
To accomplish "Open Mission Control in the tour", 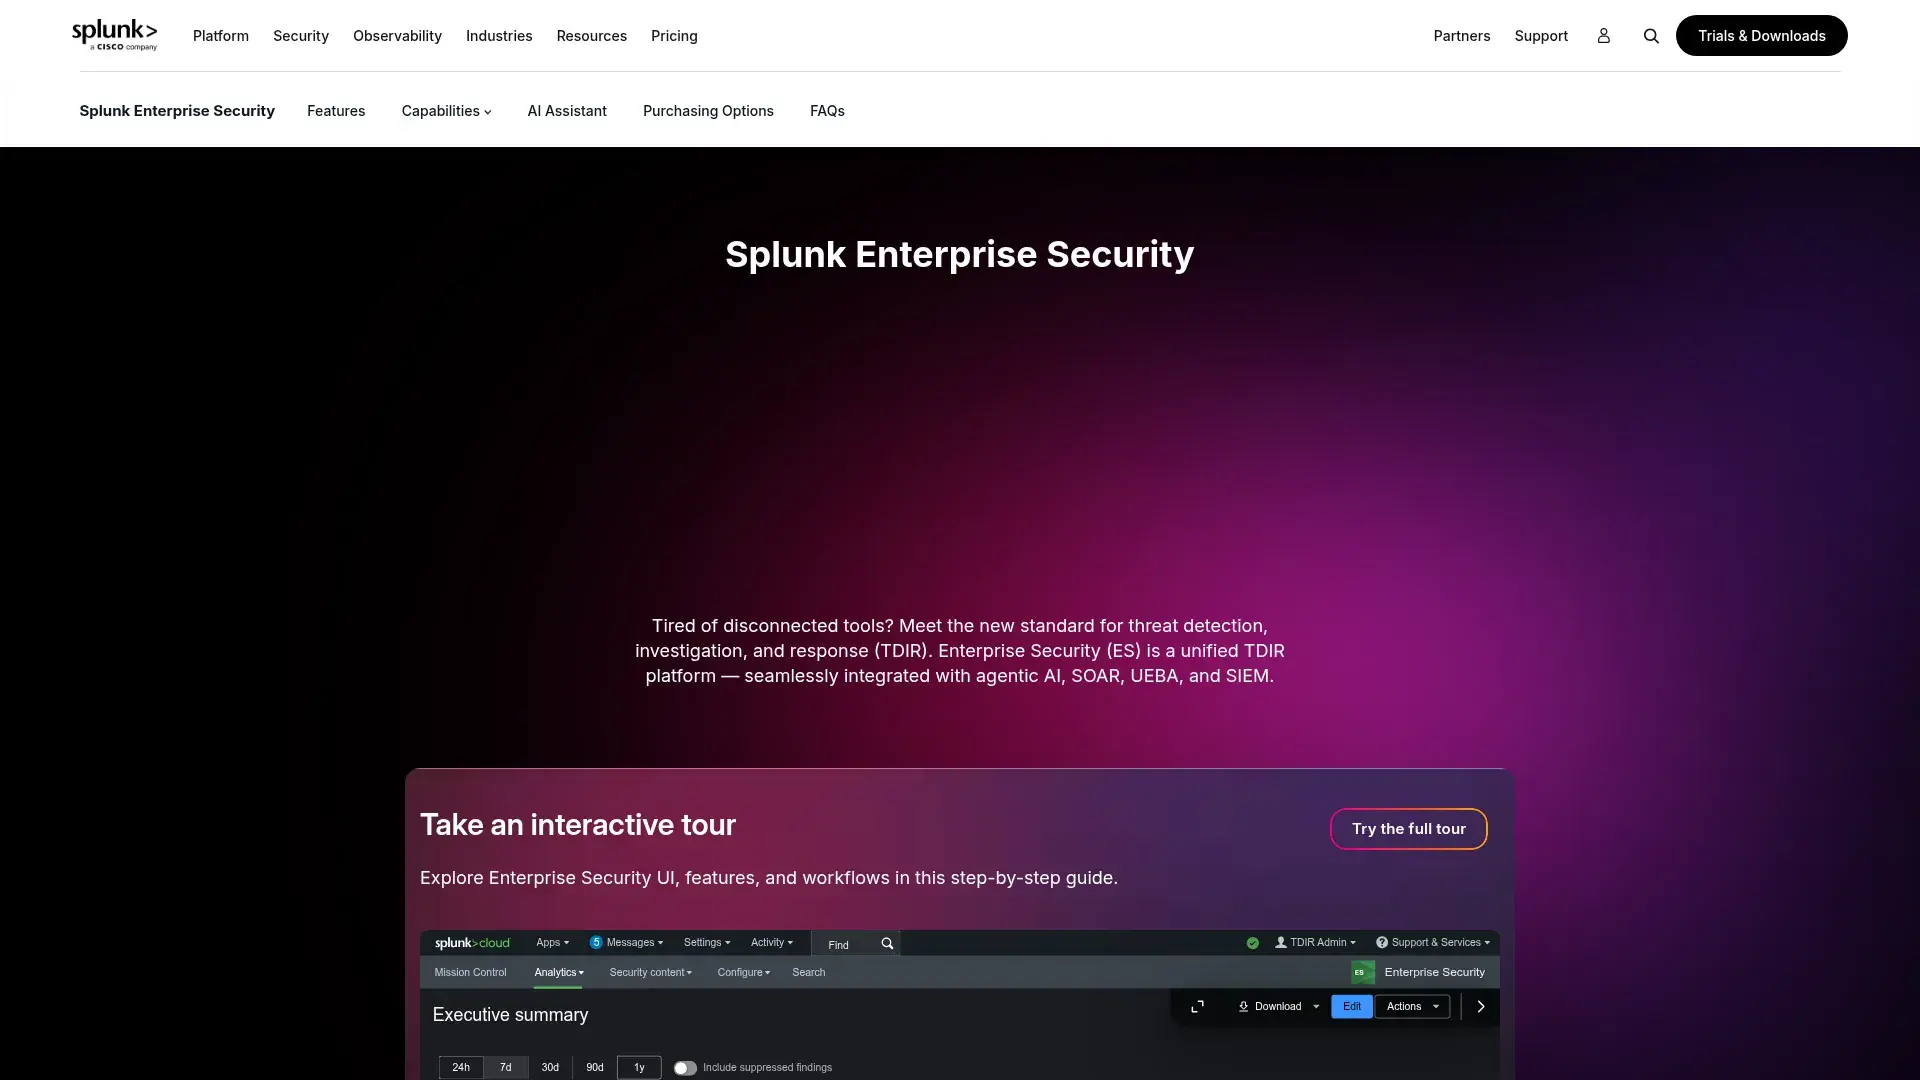I will 470,972.
